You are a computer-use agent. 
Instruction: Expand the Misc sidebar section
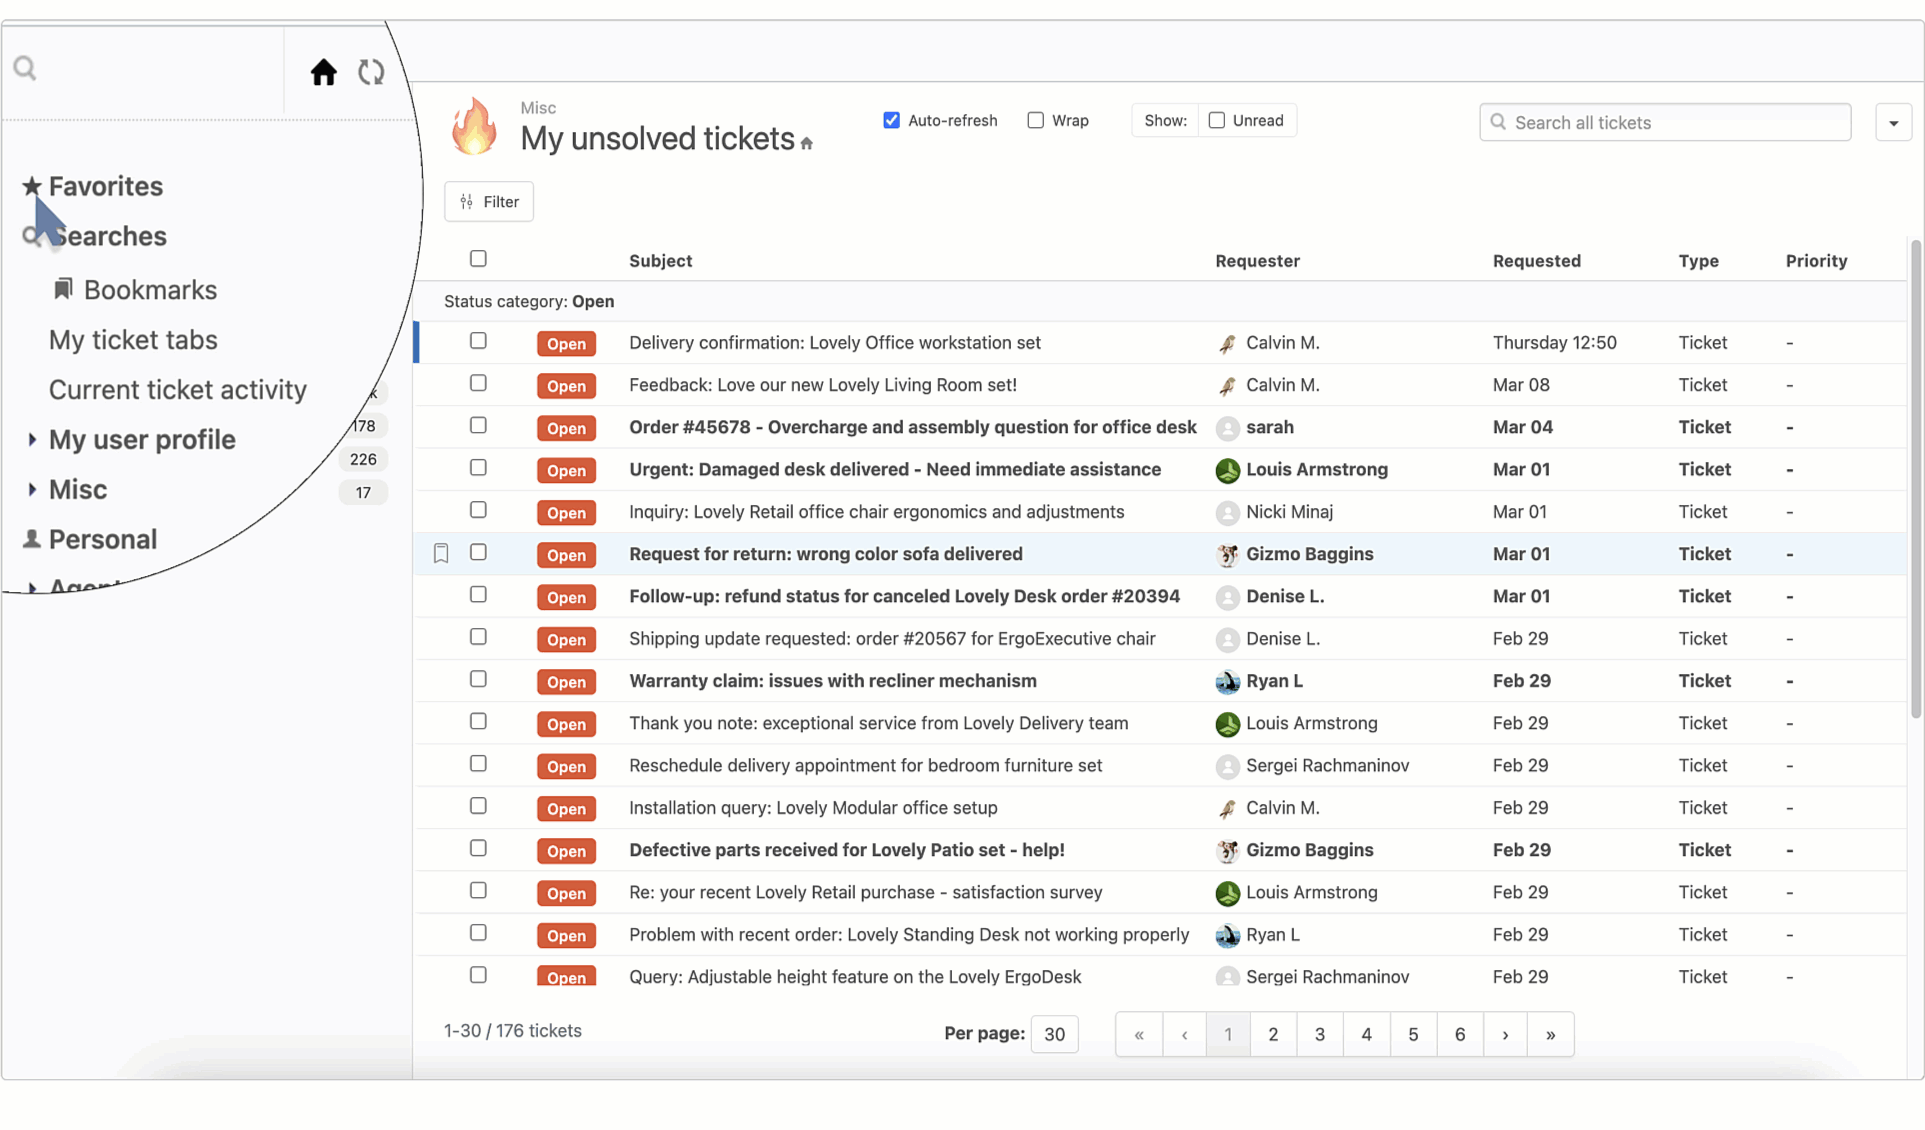point(32,489)
